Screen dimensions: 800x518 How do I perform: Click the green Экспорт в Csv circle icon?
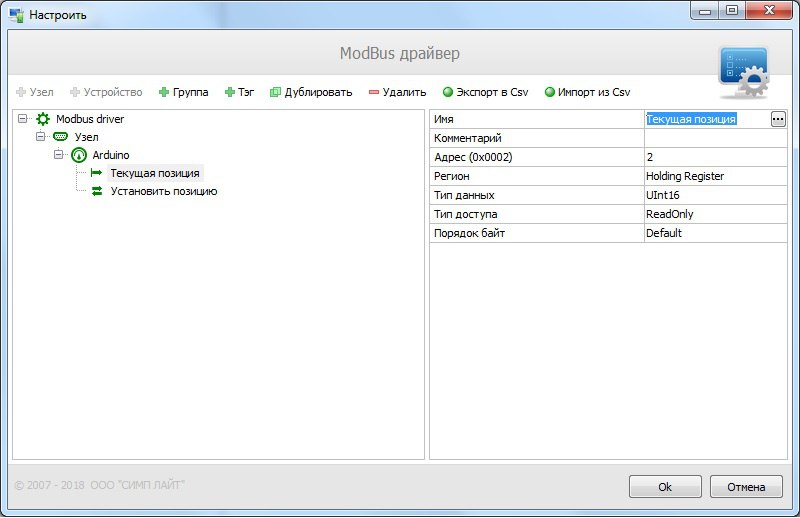[x=447, y=92]
